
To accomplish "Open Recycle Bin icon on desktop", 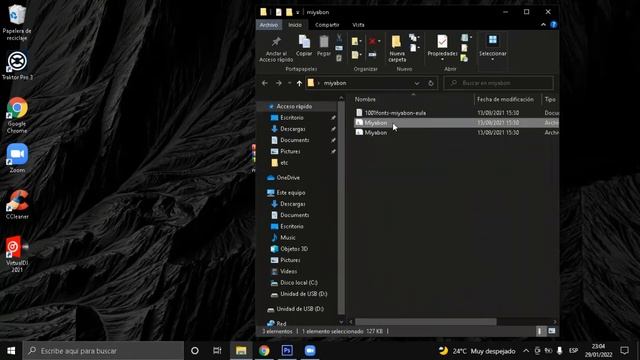I will (17, 22).
